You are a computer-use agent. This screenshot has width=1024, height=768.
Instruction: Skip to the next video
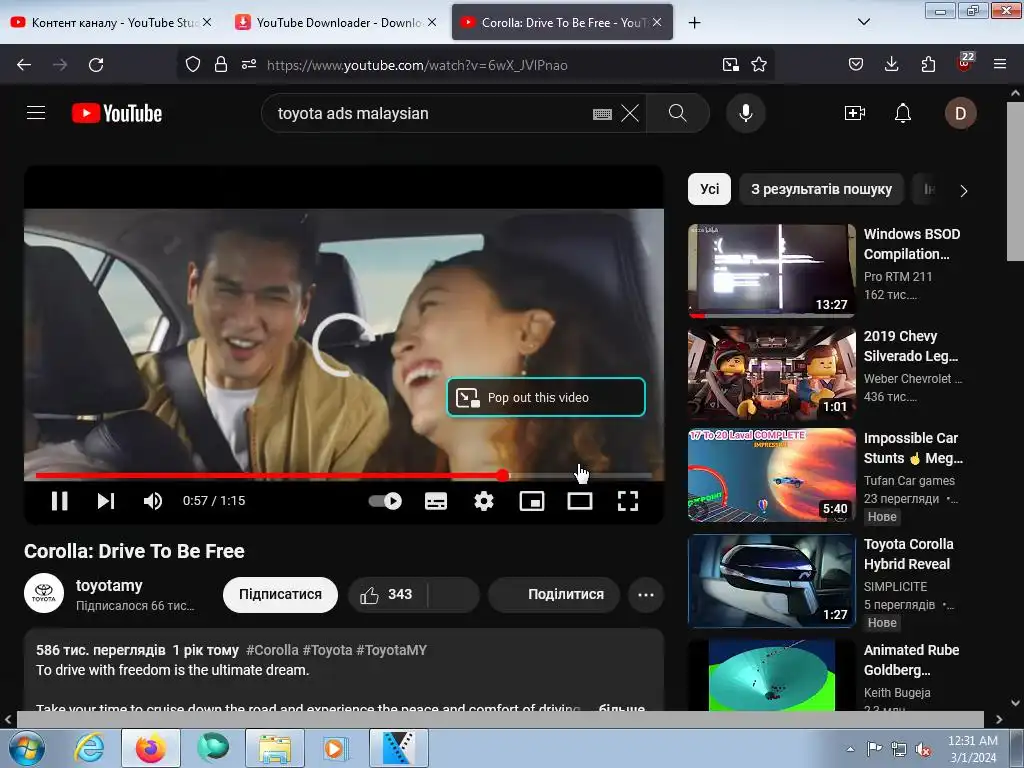[106, 501]
